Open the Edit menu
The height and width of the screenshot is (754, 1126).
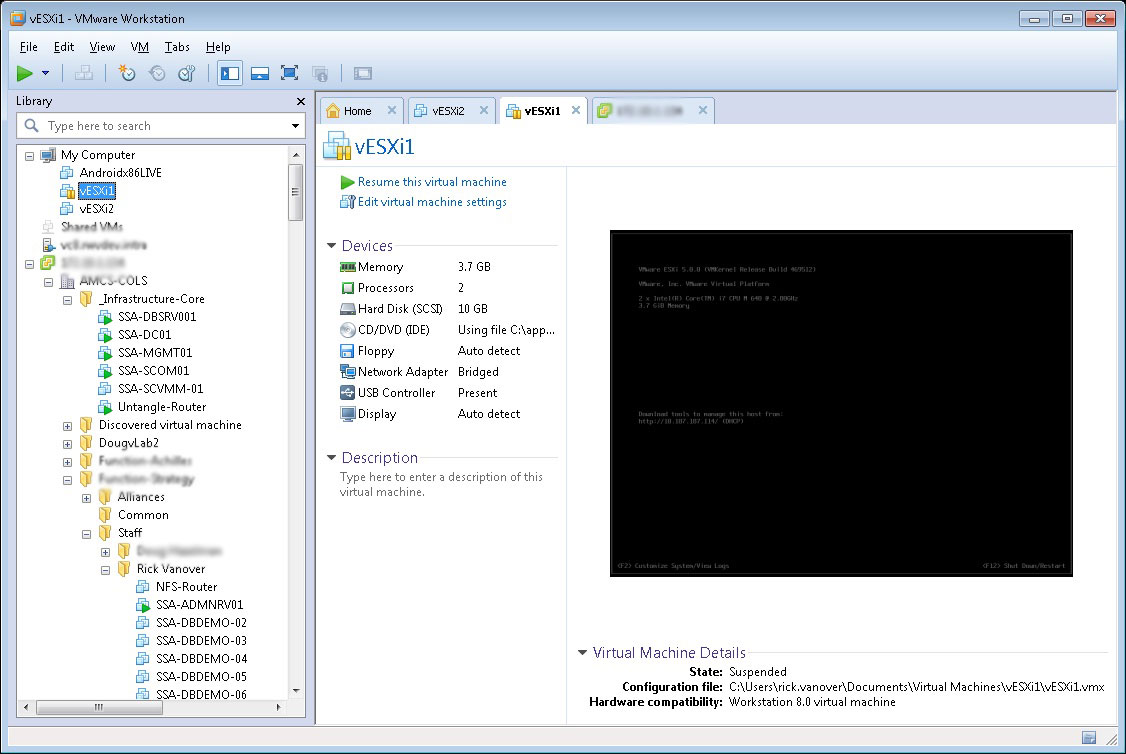64,47
